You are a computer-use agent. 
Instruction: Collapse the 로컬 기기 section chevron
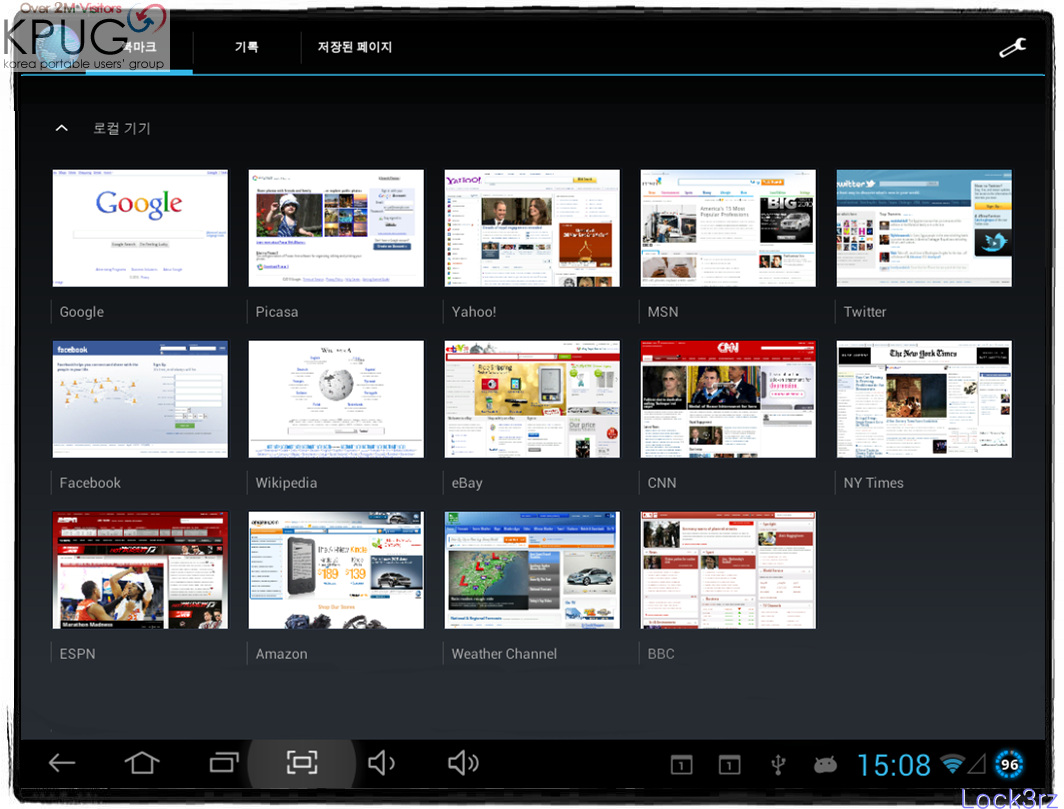pyautogui.click(x=62, y=128)
